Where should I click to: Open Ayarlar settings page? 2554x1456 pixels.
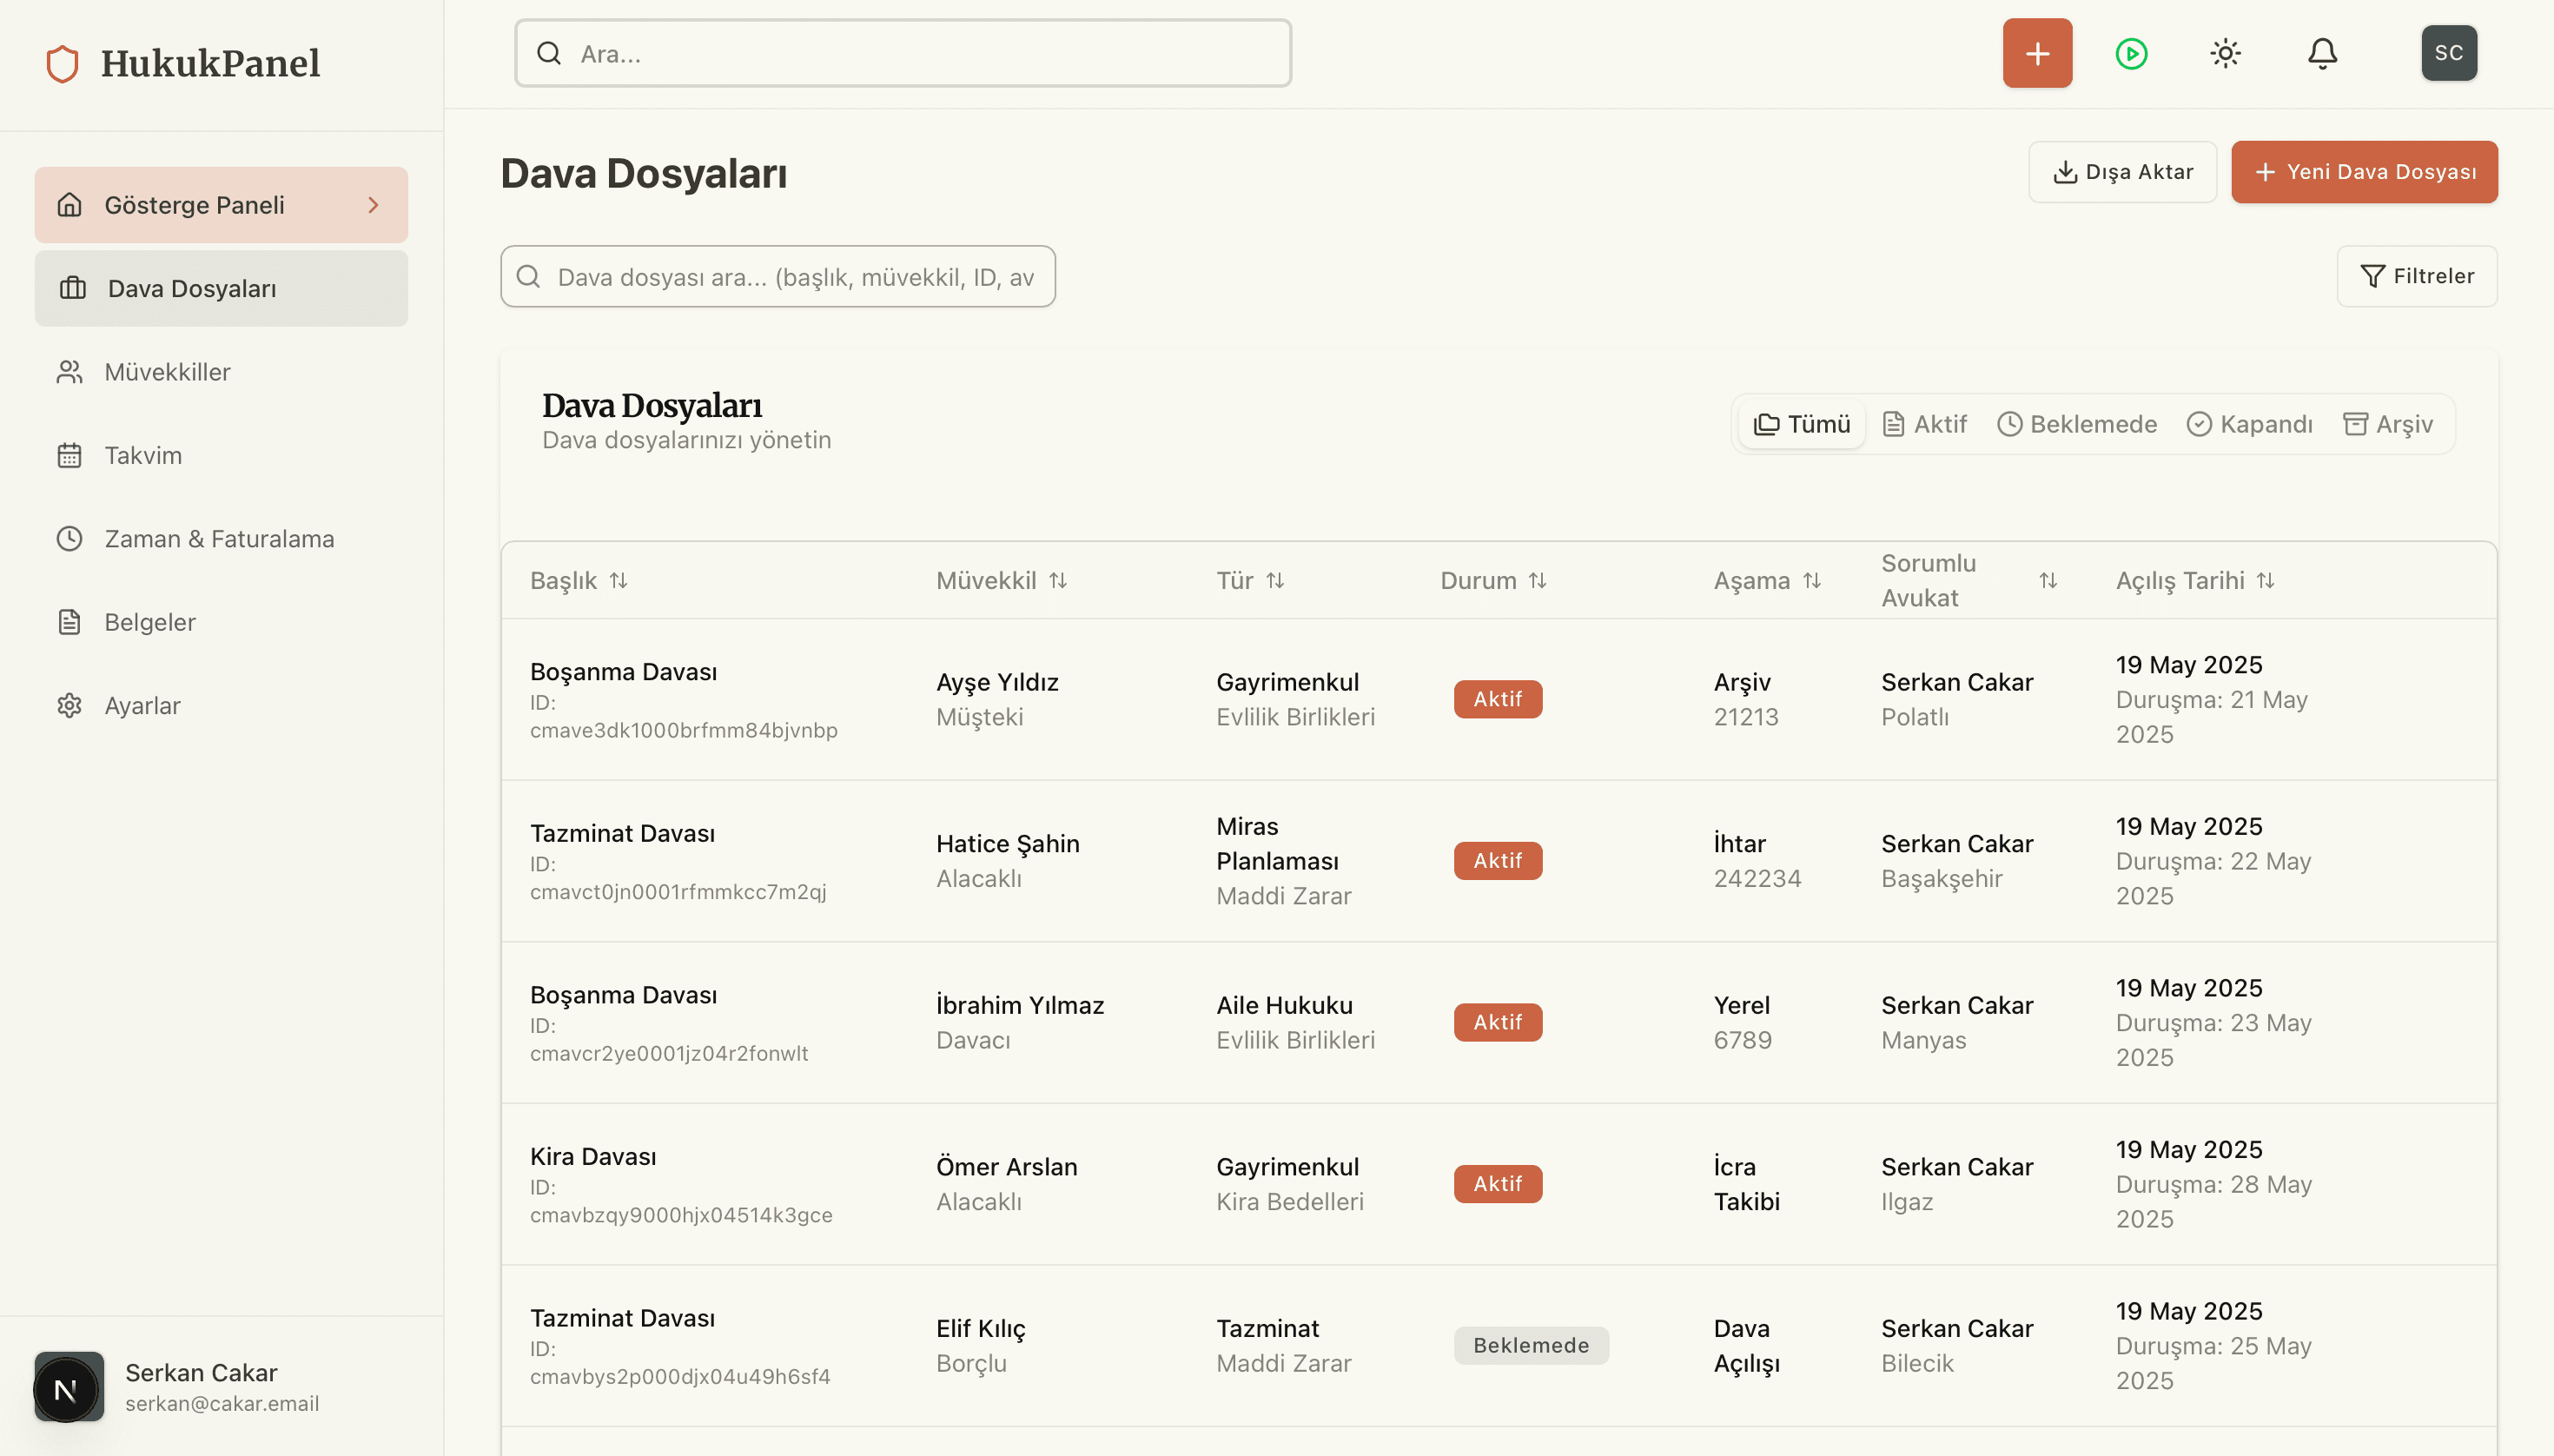[x=142, y=706]
